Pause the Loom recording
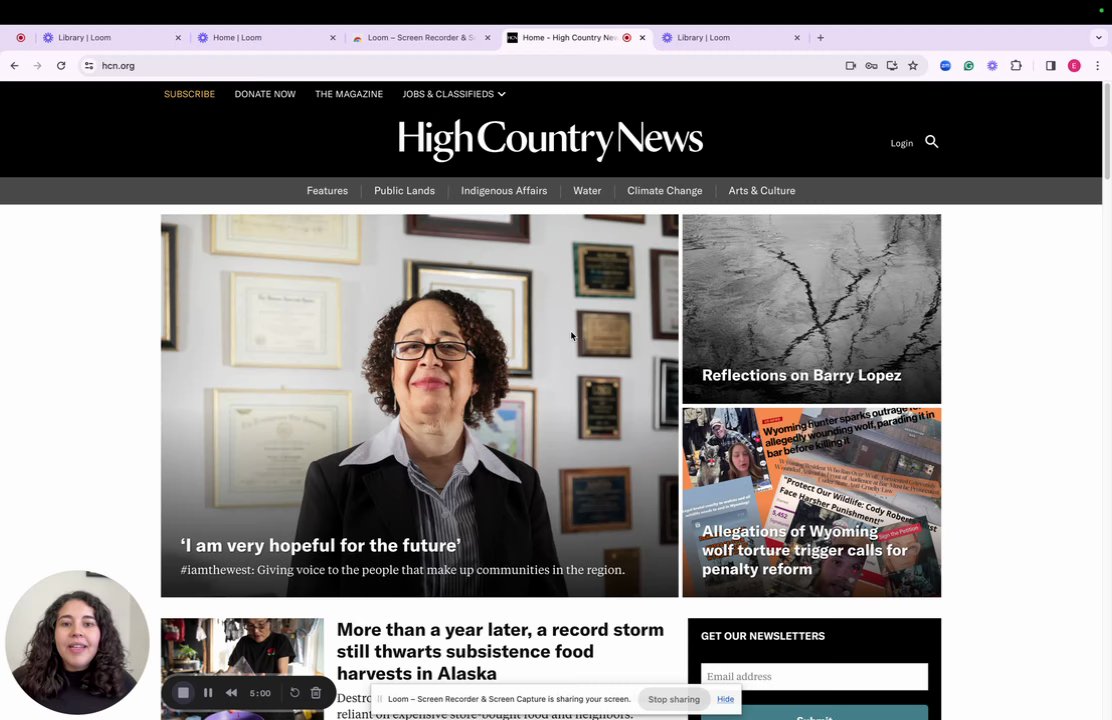The width and height of the screenshot is (1112, 720). (x=208, y=693)
